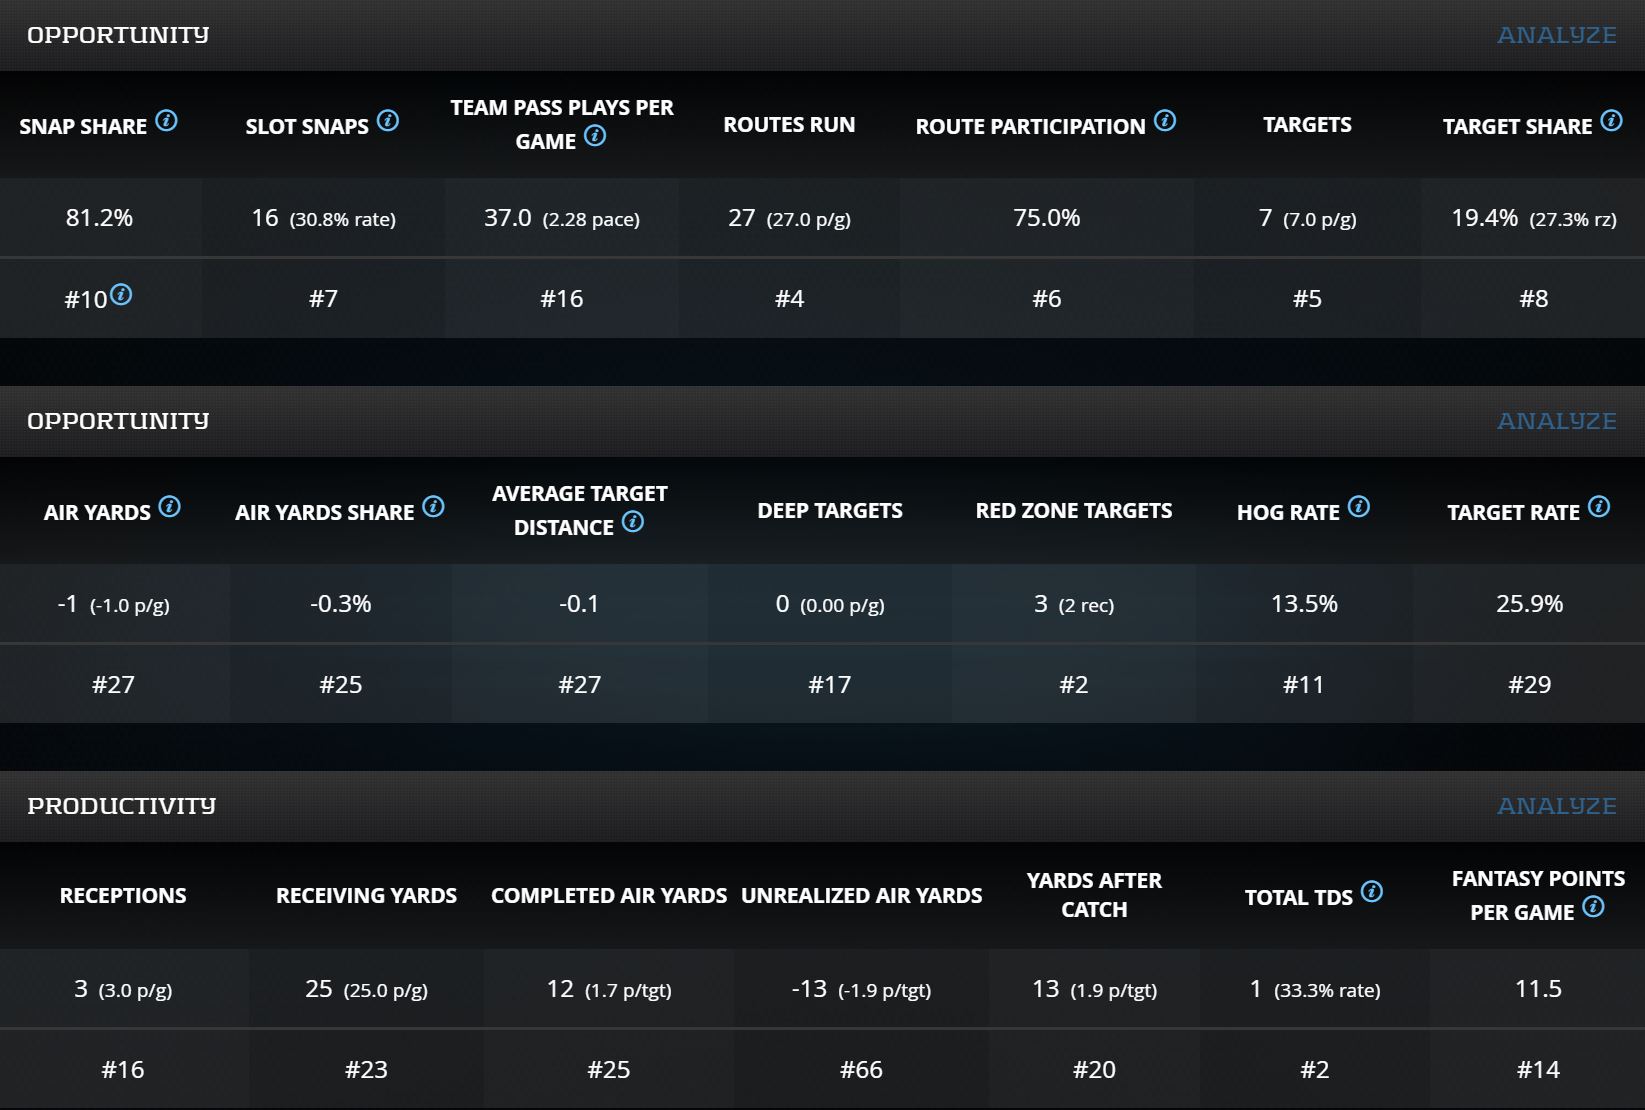The image size is (1645, 1110).
Task: Select the Unrealized Air Yards header
Action: click(861, 896)
